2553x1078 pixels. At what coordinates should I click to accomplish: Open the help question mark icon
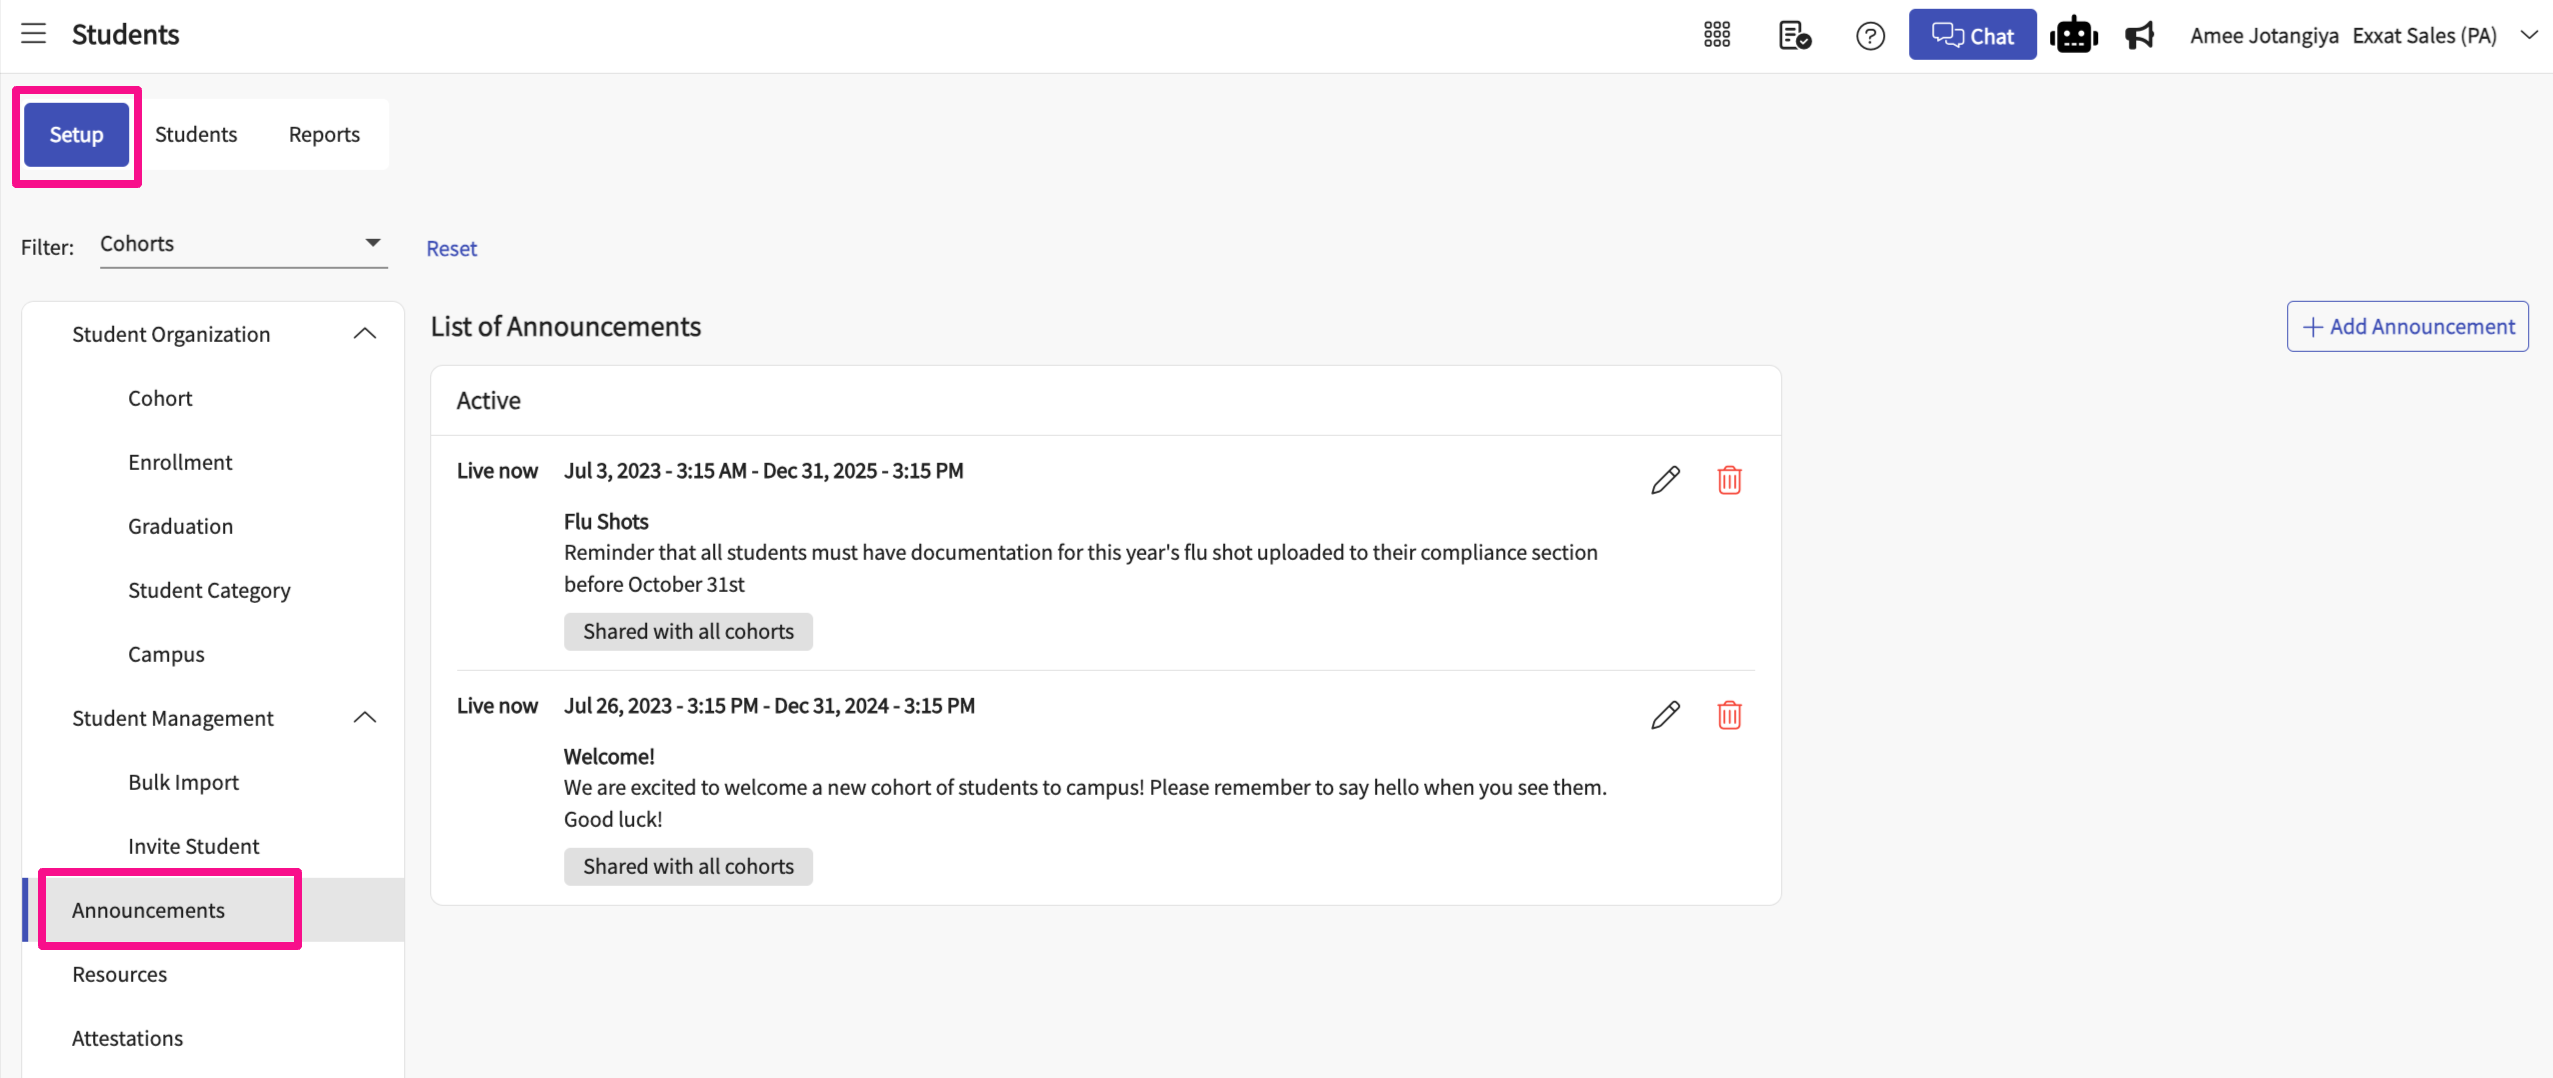[x=1869, y=36]
